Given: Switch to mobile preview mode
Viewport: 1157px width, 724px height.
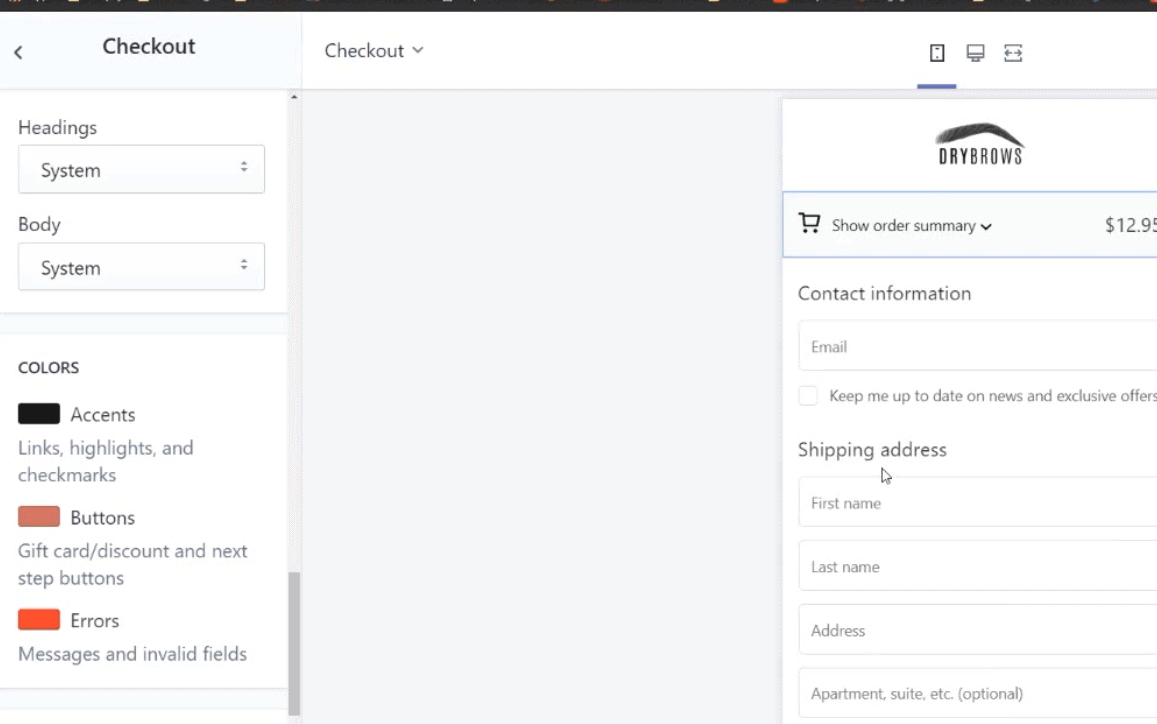Looking at the screenshot, I should pyautogui.click(x=937, y=52).
